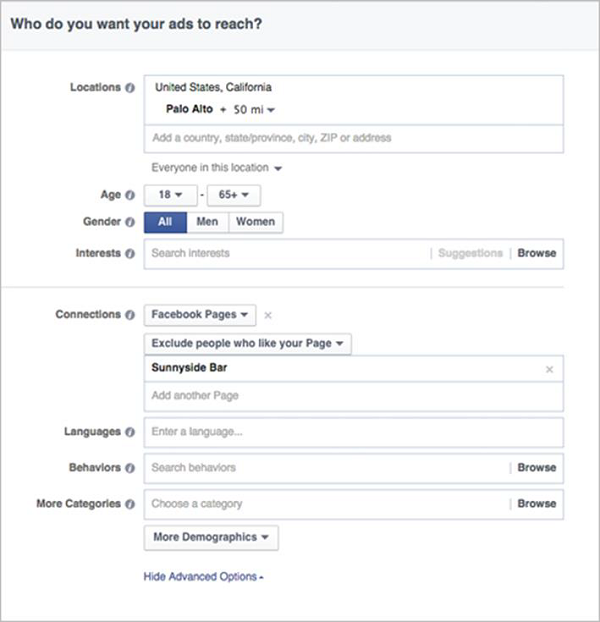Browse the interests list
600x622 pixels.
click(536, 254)
